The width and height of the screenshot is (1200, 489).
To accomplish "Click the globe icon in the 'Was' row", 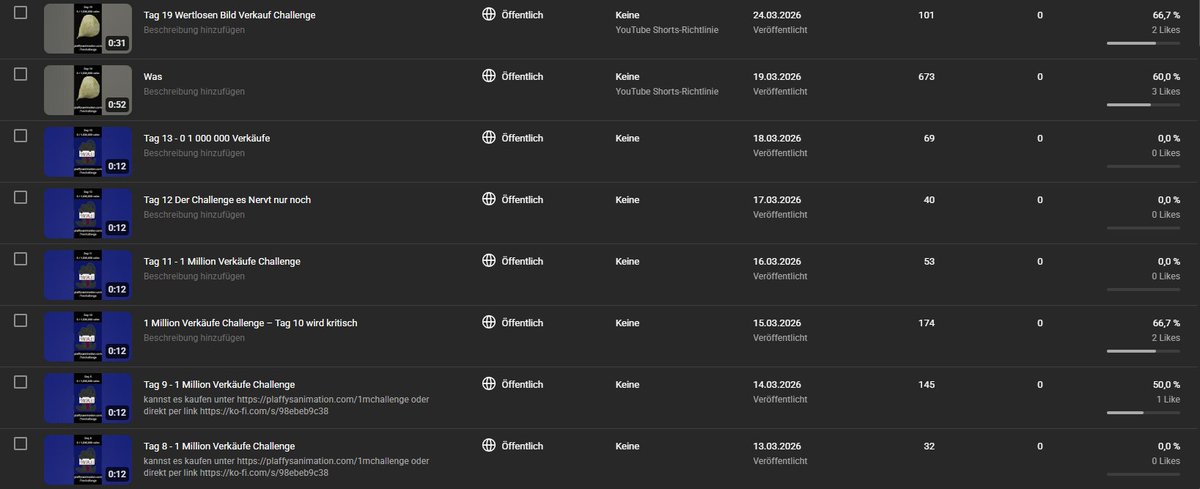I will click(x=489, y=76).
